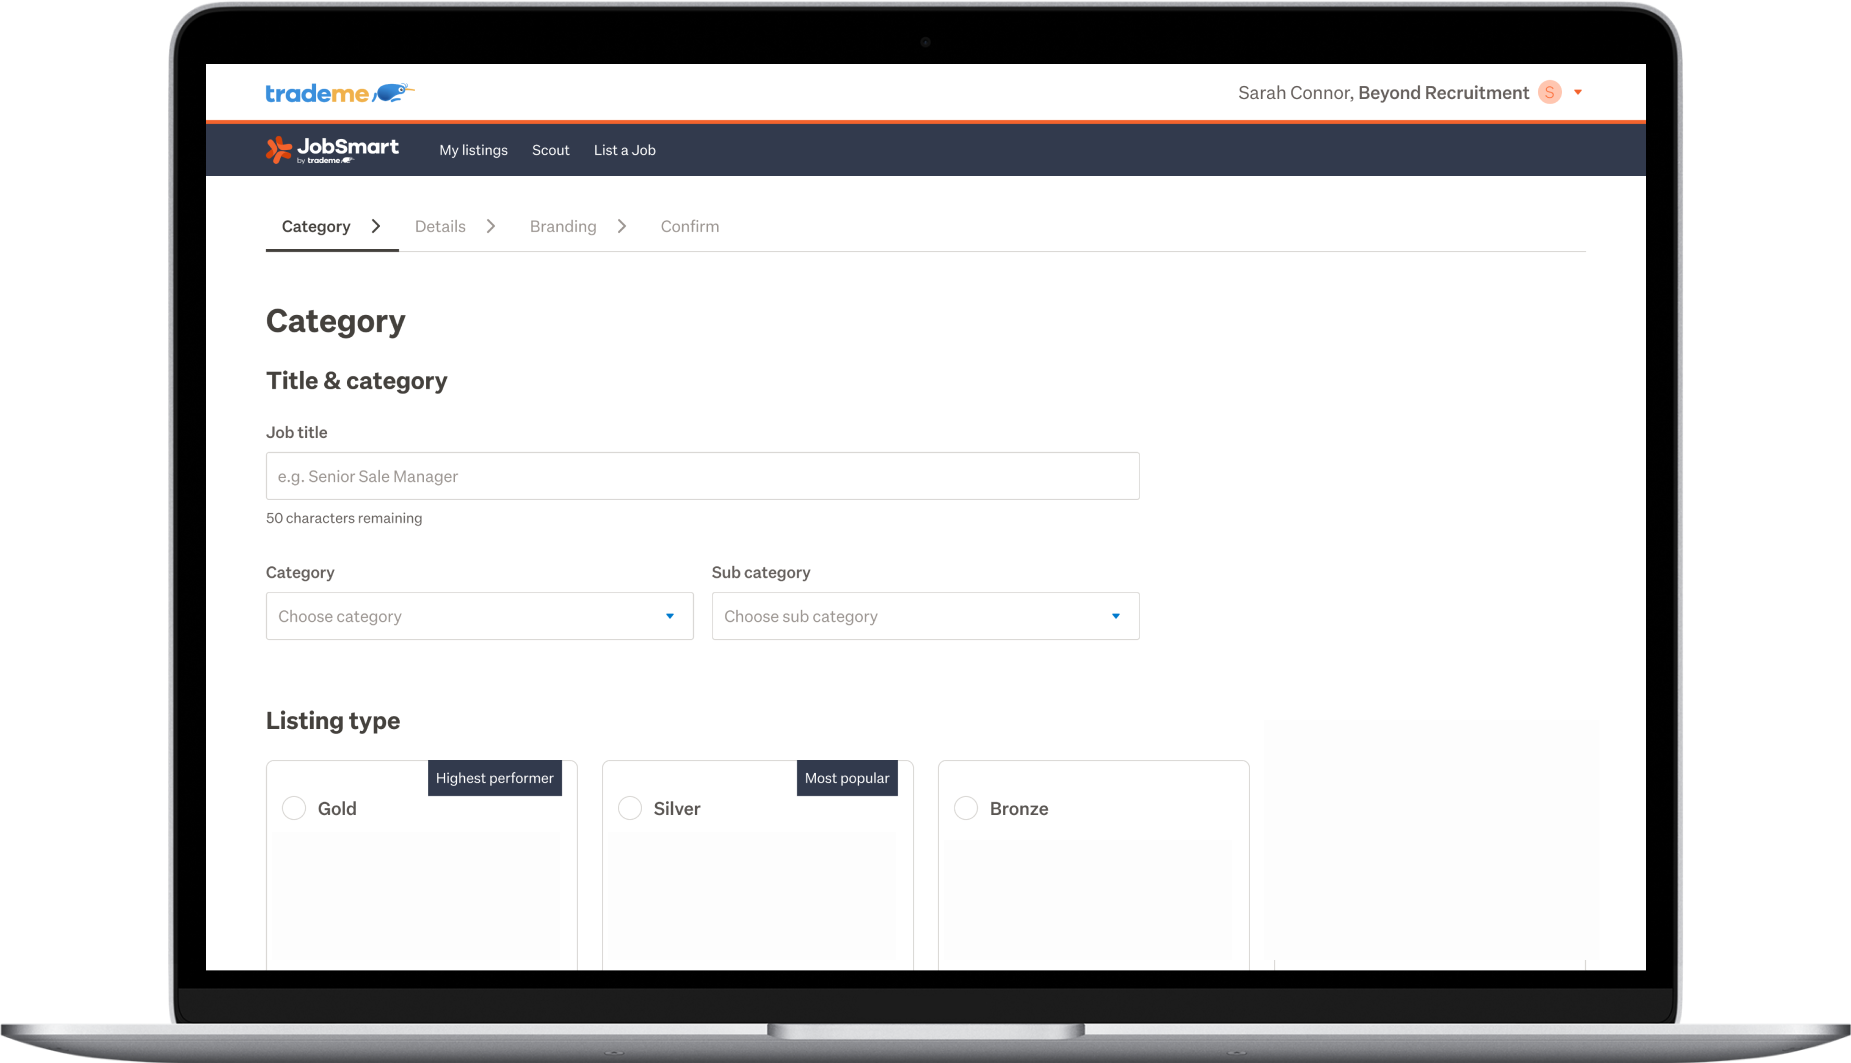Viewport: 1851px width, 1063px height.
Task: Open the Scout section
Action: pos(550,150)
